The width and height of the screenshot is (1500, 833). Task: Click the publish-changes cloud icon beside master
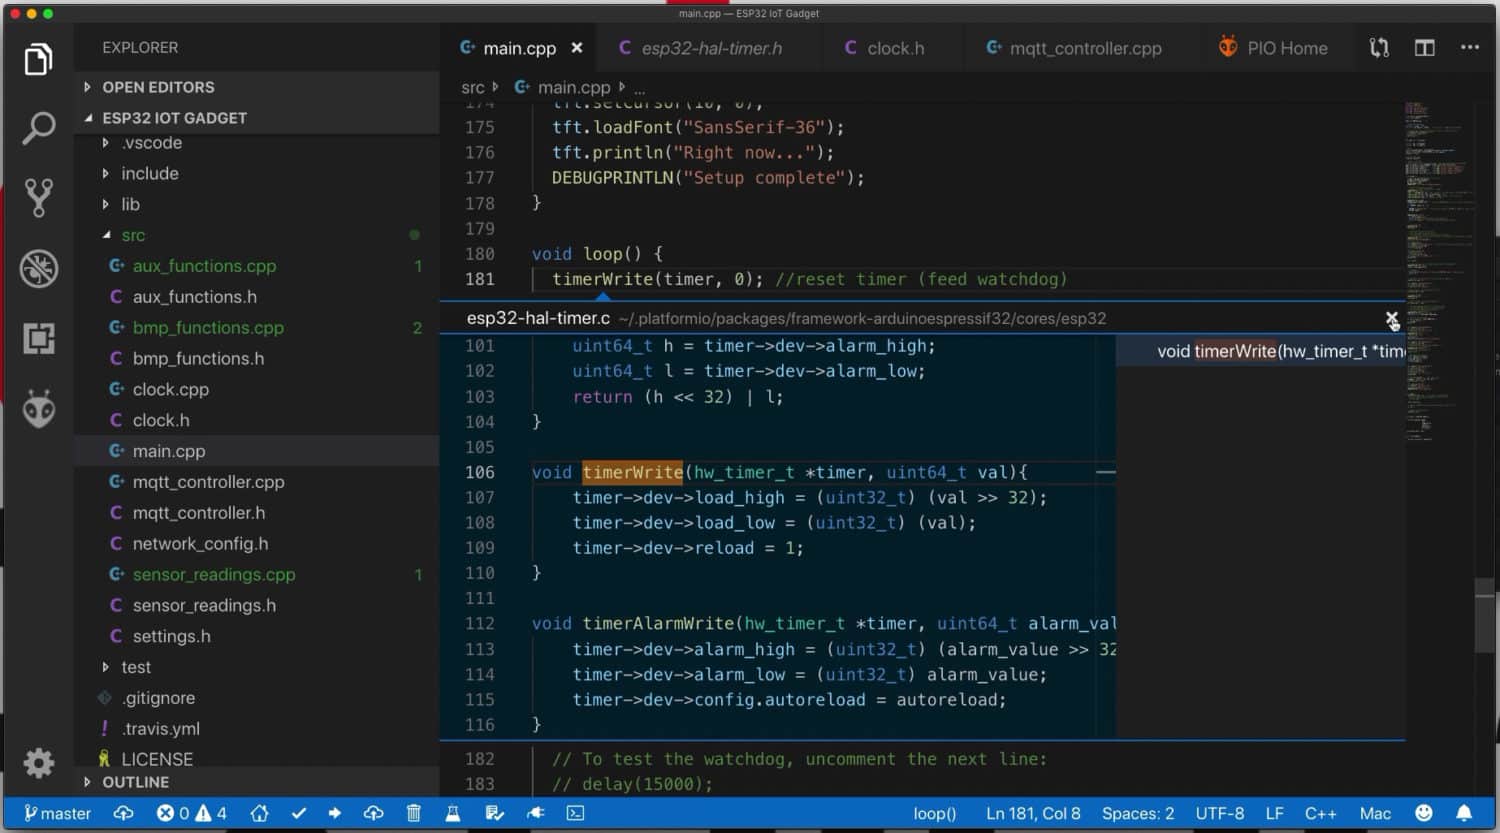click(124, 813)
